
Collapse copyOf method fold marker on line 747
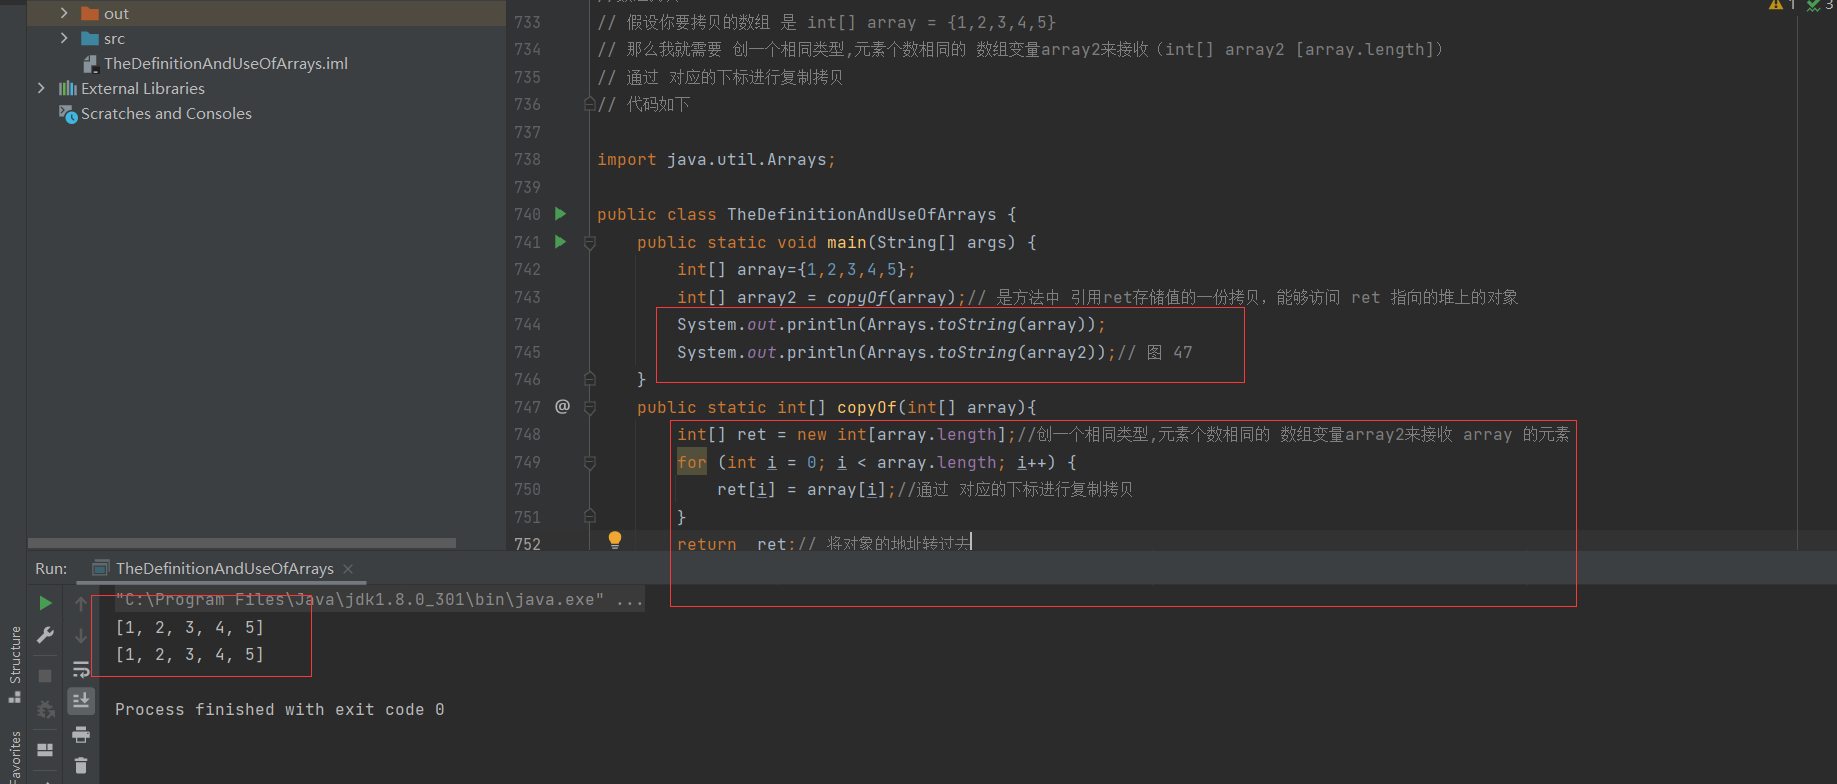tap(590, 407)
